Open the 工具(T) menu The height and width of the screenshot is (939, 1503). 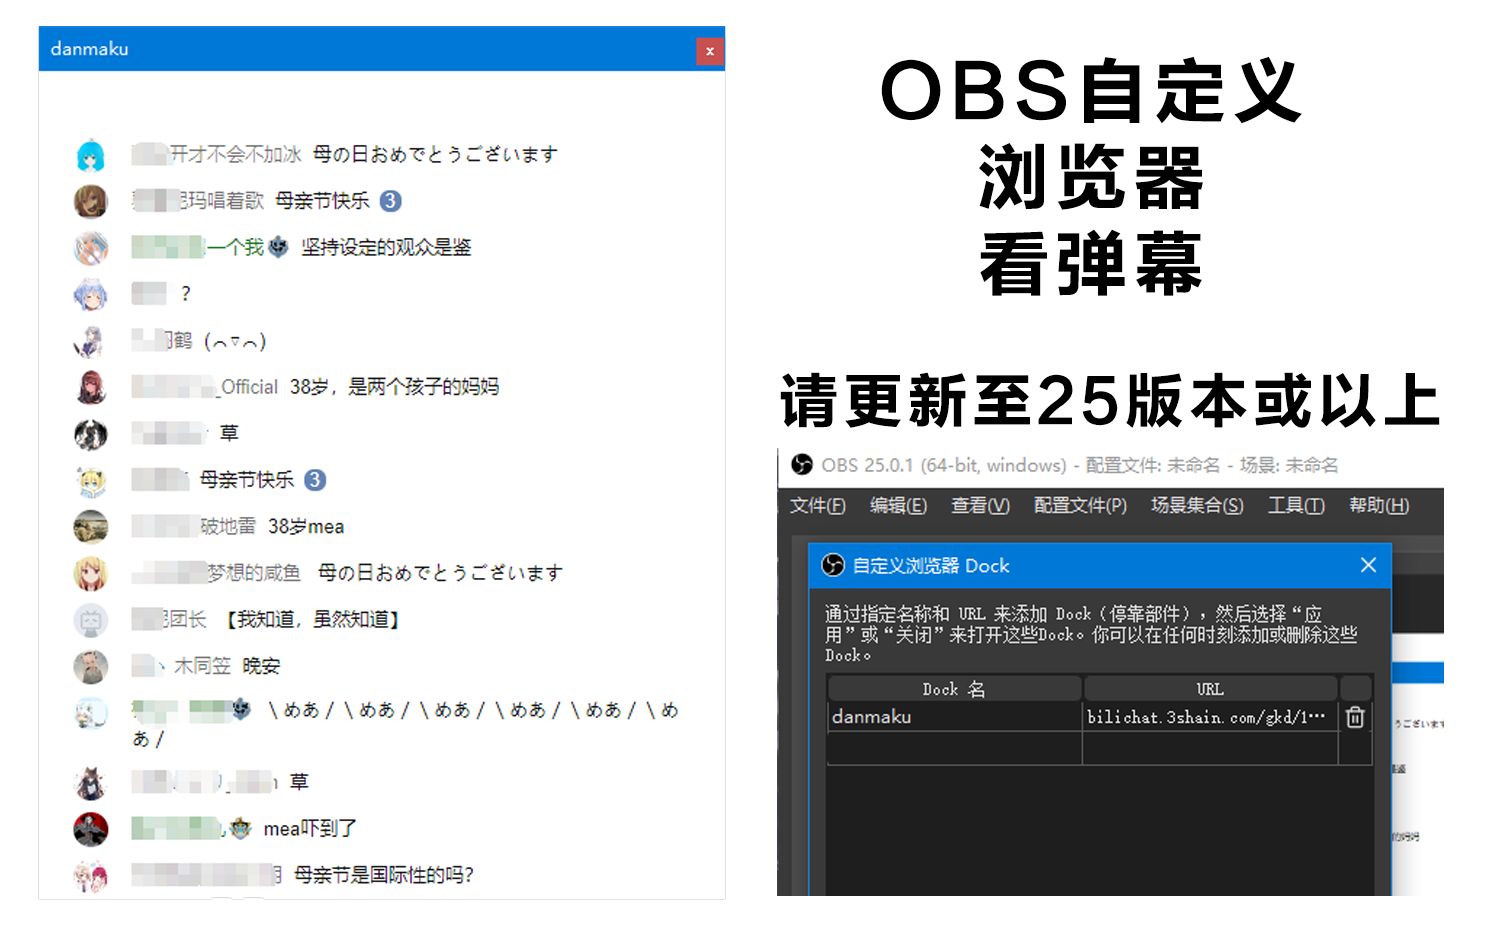(x=1296, y=506)
